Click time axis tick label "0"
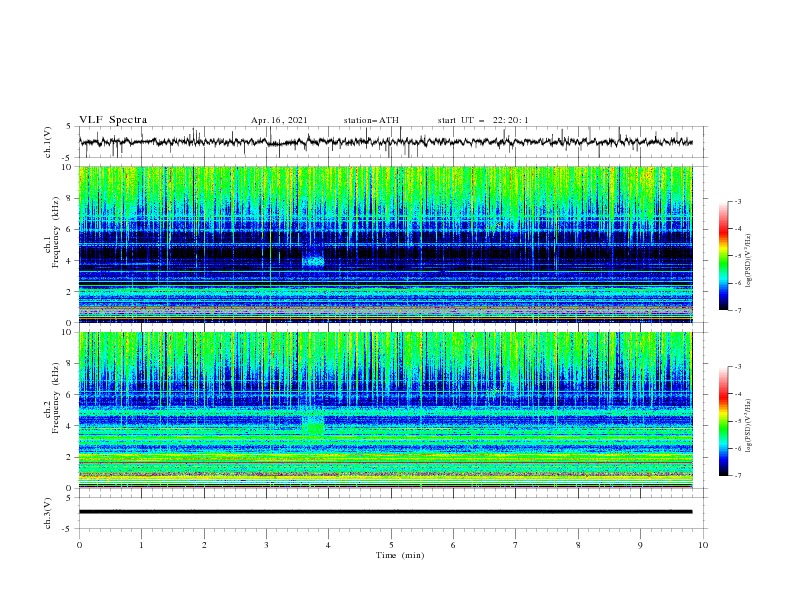Image resolution: width=792 pixels, height=612 pixels. coord(79,545)
